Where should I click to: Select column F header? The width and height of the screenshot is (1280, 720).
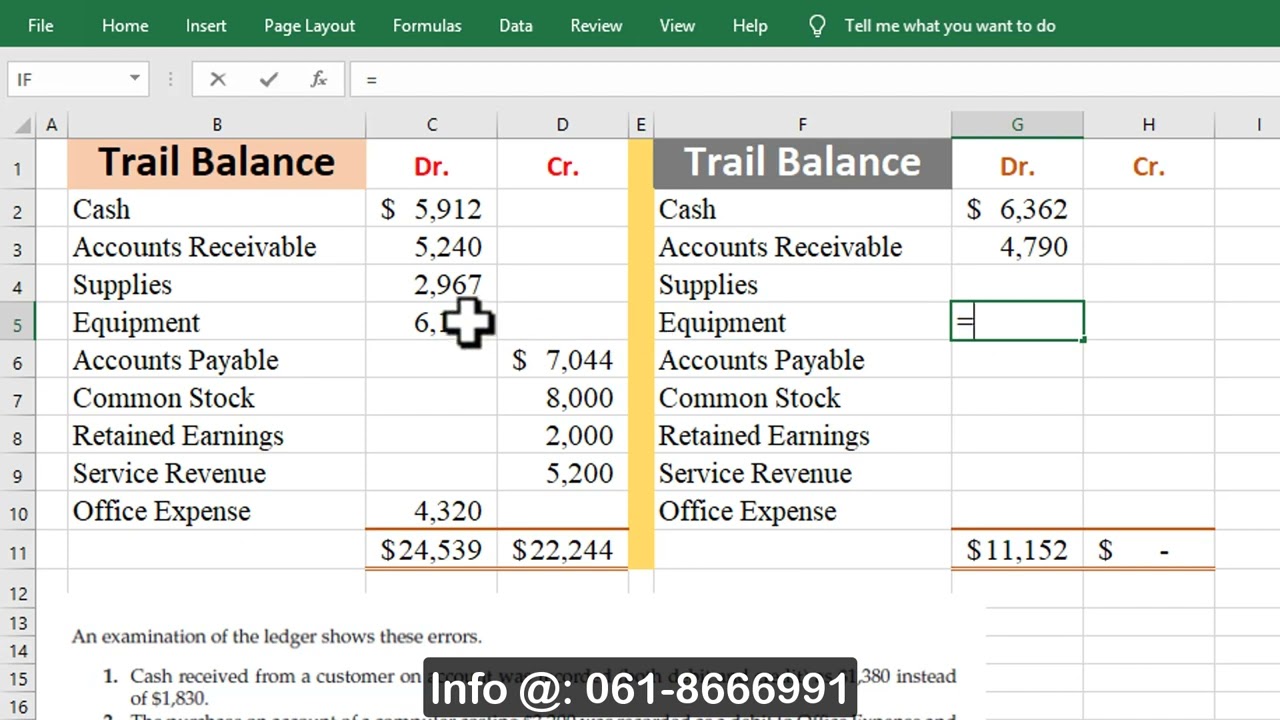tap(802, 125)
